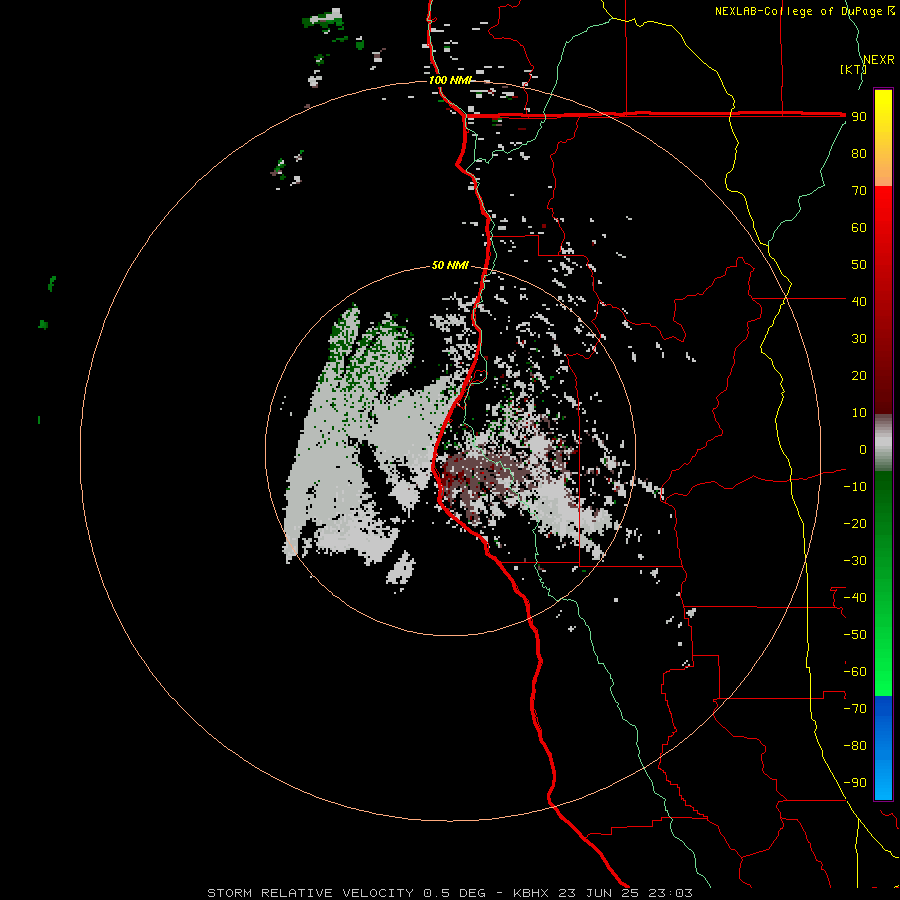Click the 23 JUN 25 23:03 timestamp

point(626,893)
